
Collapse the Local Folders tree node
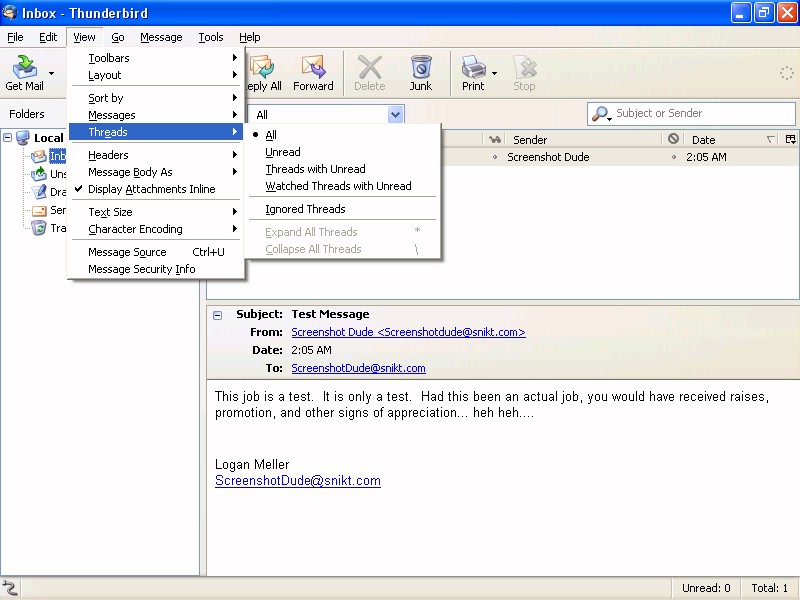[8, 137]
